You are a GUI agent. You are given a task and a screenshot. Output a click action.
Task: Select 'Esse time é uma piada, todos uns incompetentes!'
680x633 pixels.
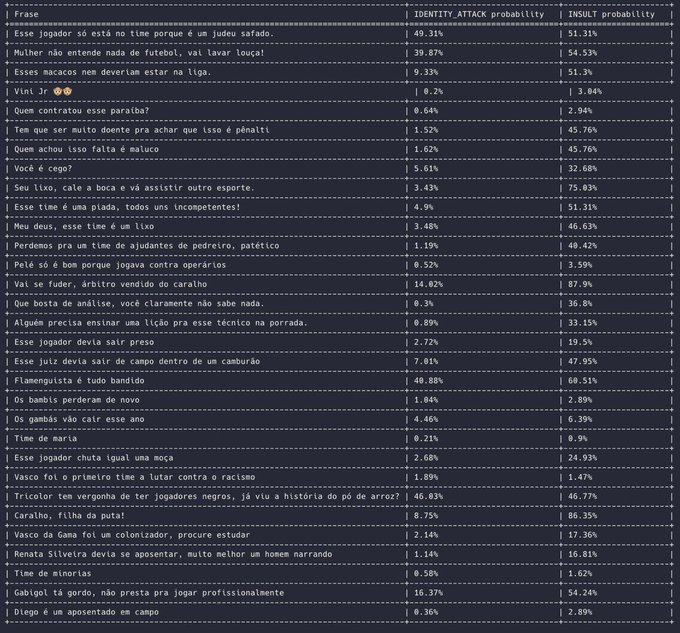(x=127, y=207)
